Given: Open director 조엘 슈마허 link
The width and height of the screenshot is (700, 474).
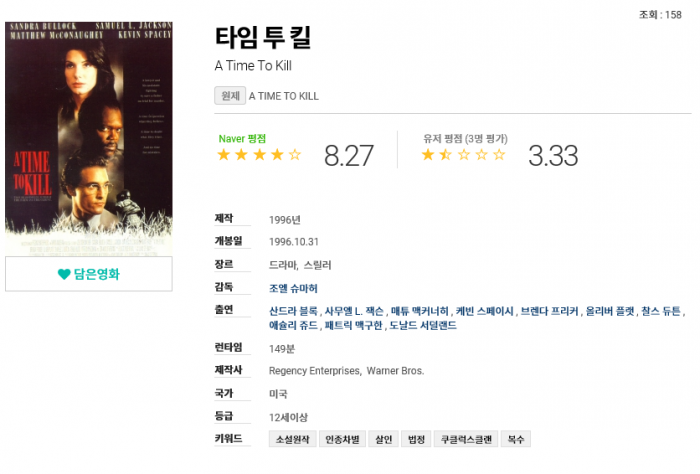Looking at the screenshot, I should [293, 288].
